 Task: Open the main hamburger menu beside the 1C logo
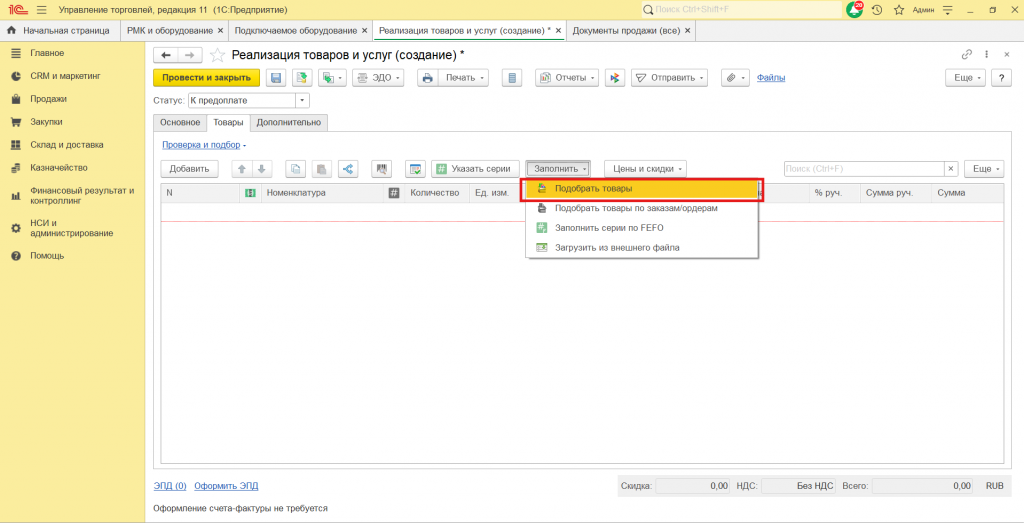[x=42, y=10]
